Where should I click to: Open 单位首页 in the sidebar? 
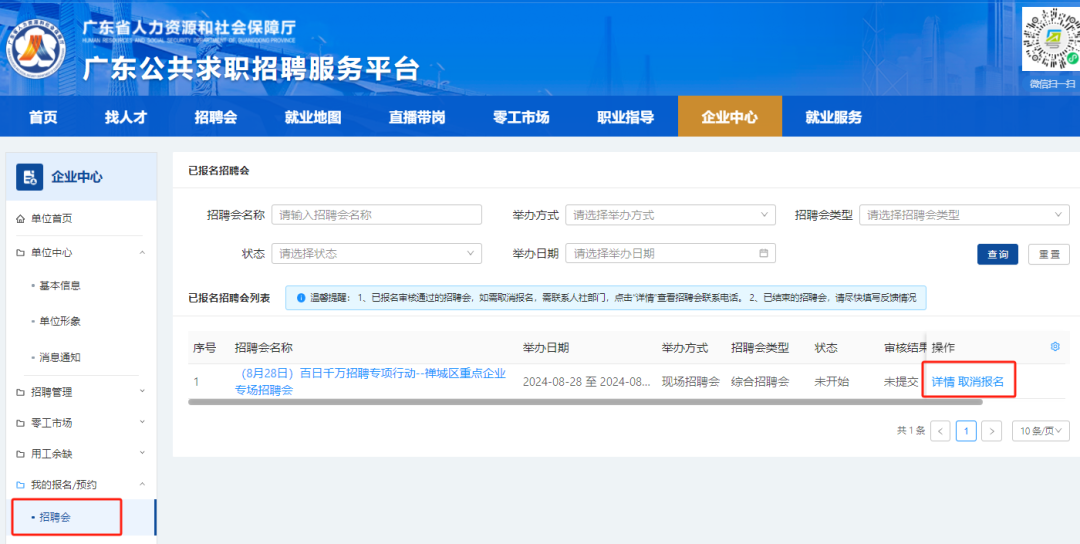coord(52,219)
